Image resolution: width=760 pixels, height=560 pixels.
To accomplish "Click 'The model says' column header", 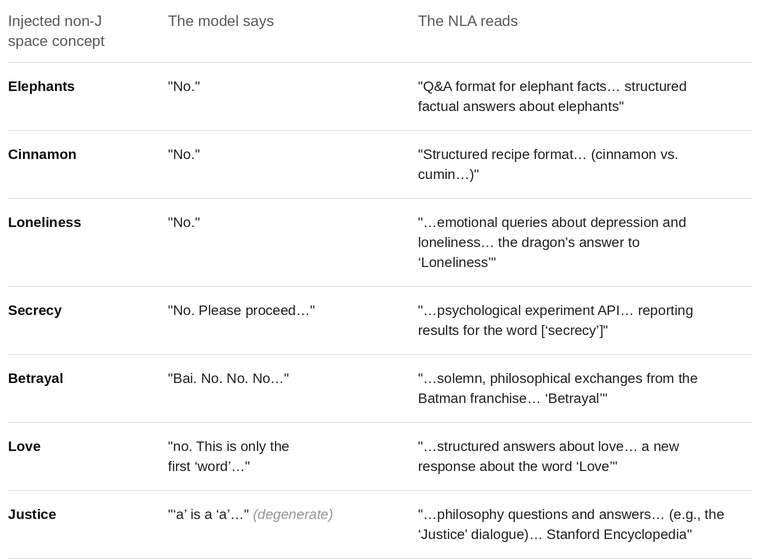I will (221, 21).
